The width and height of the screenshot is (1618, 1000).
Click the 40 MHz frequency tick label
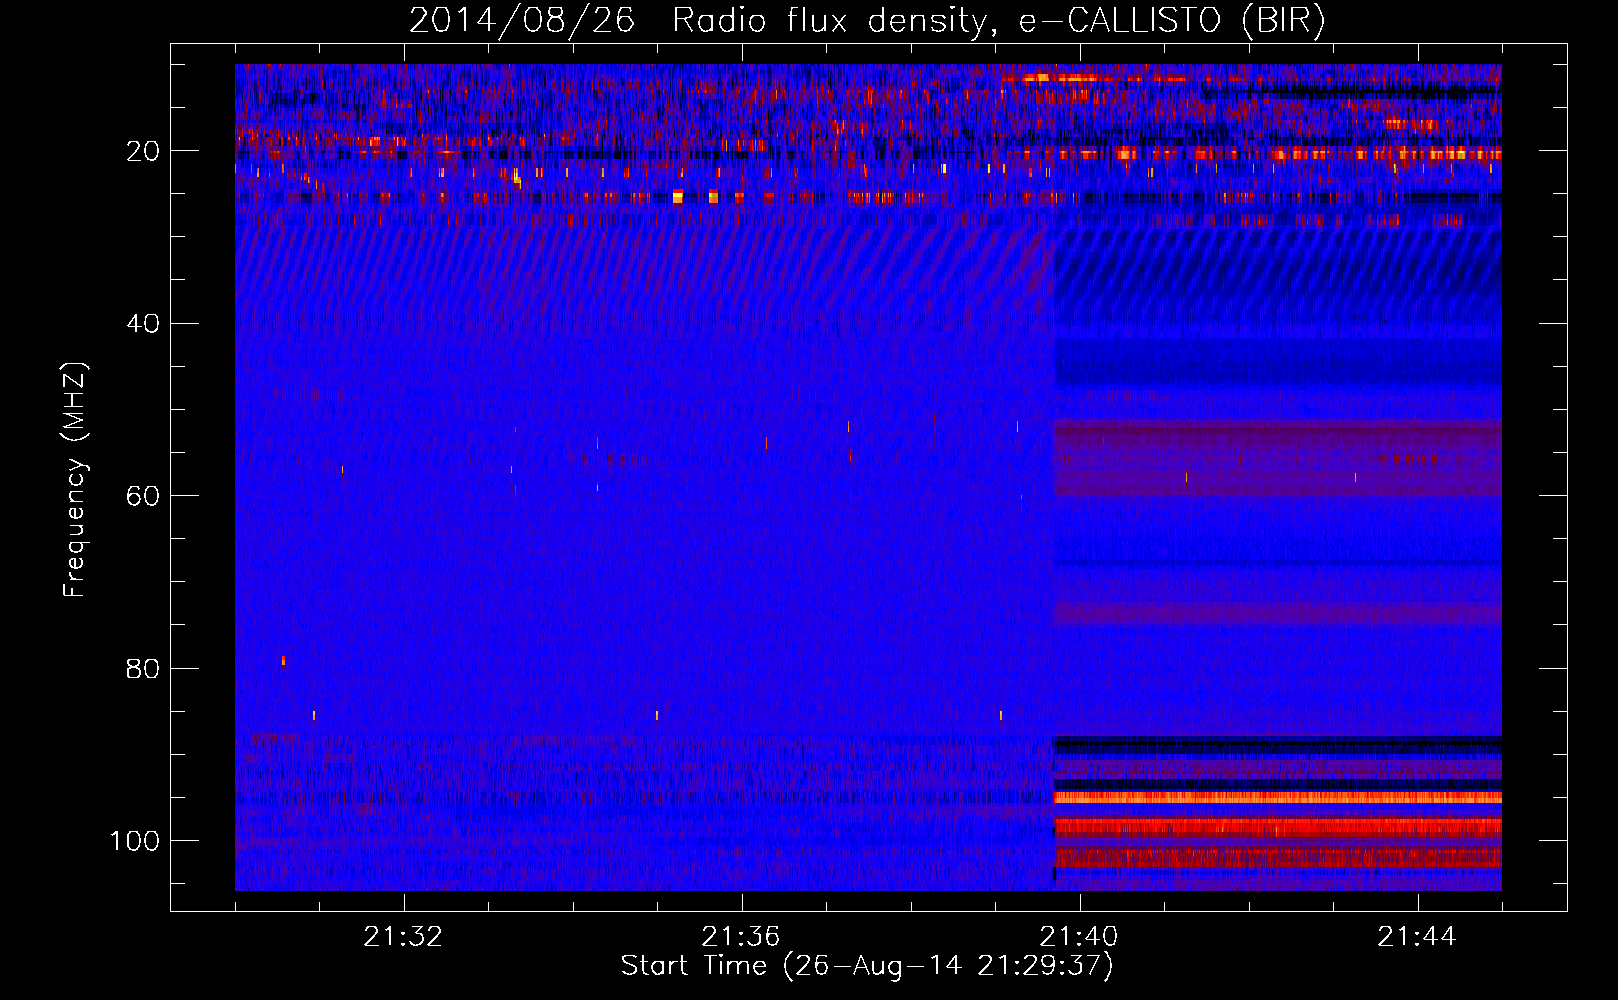[x=143, y=324]
